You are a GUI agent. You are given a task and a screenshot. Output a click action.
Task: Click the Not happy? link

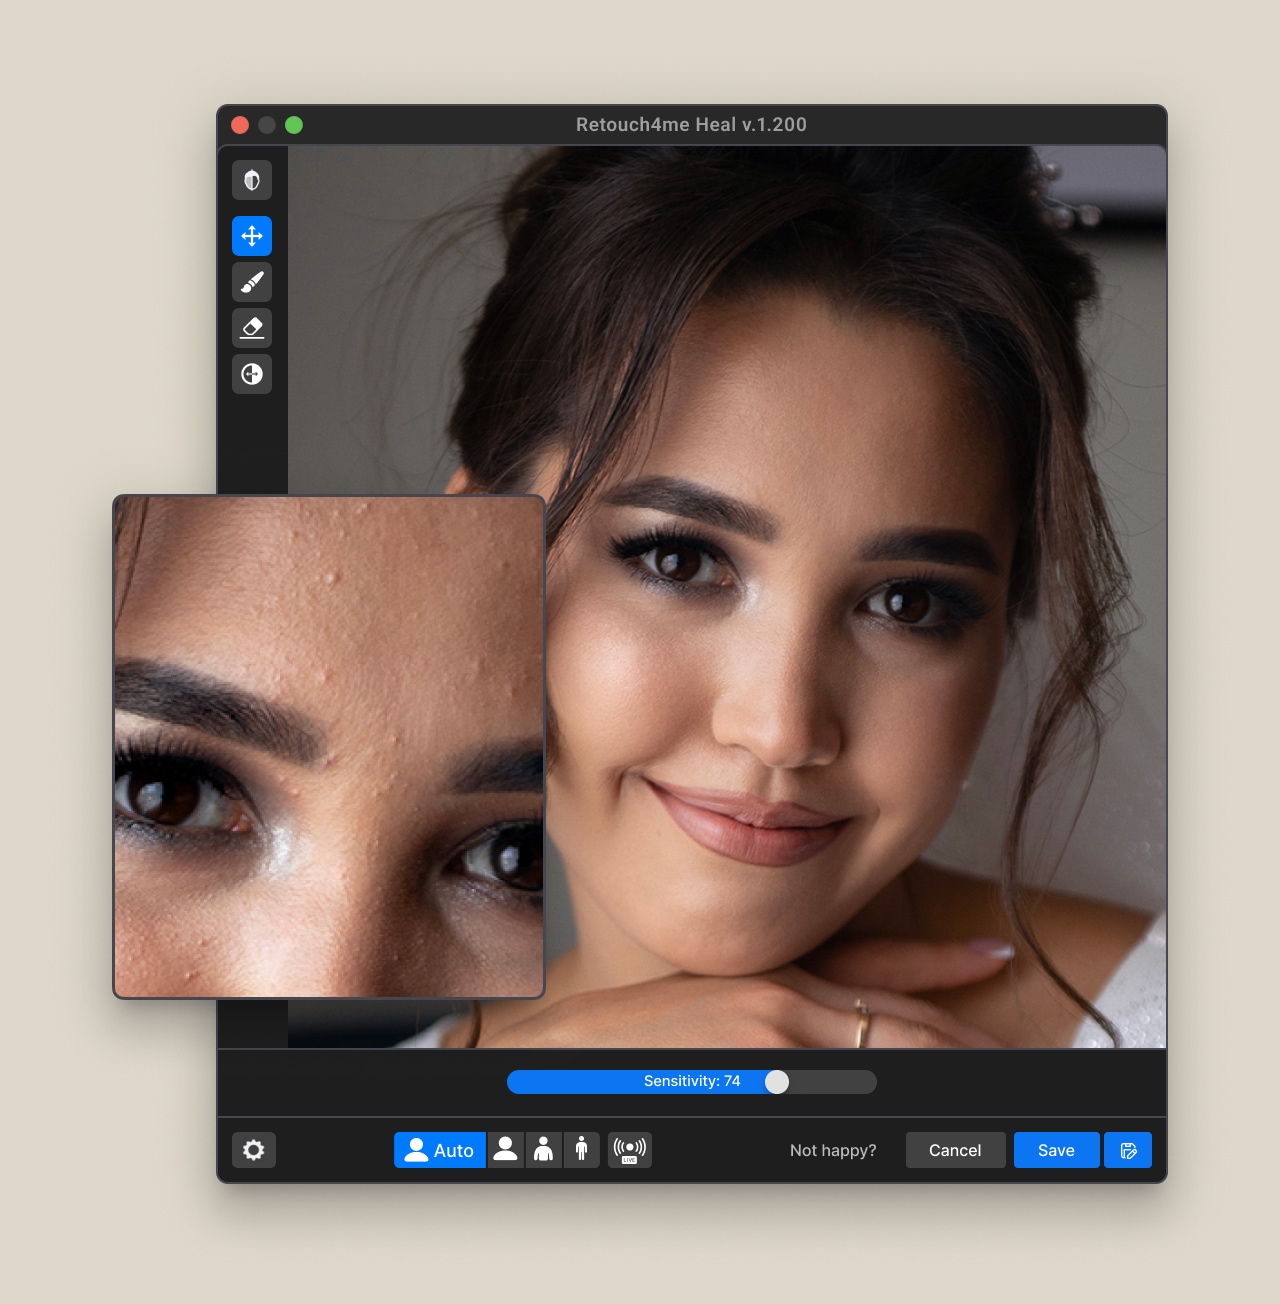click(x=833, y=1150)
